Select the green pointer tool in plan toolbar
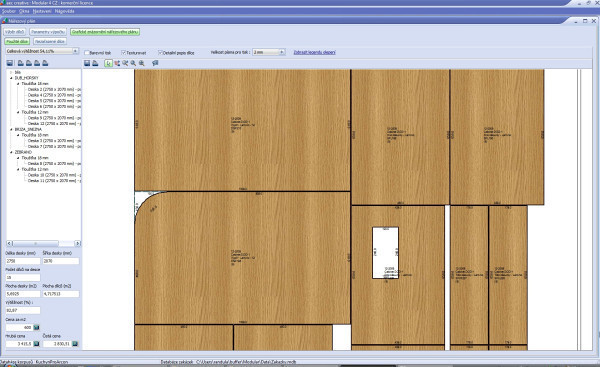Screen dimensions: 600x367 (x=108, y=63)
